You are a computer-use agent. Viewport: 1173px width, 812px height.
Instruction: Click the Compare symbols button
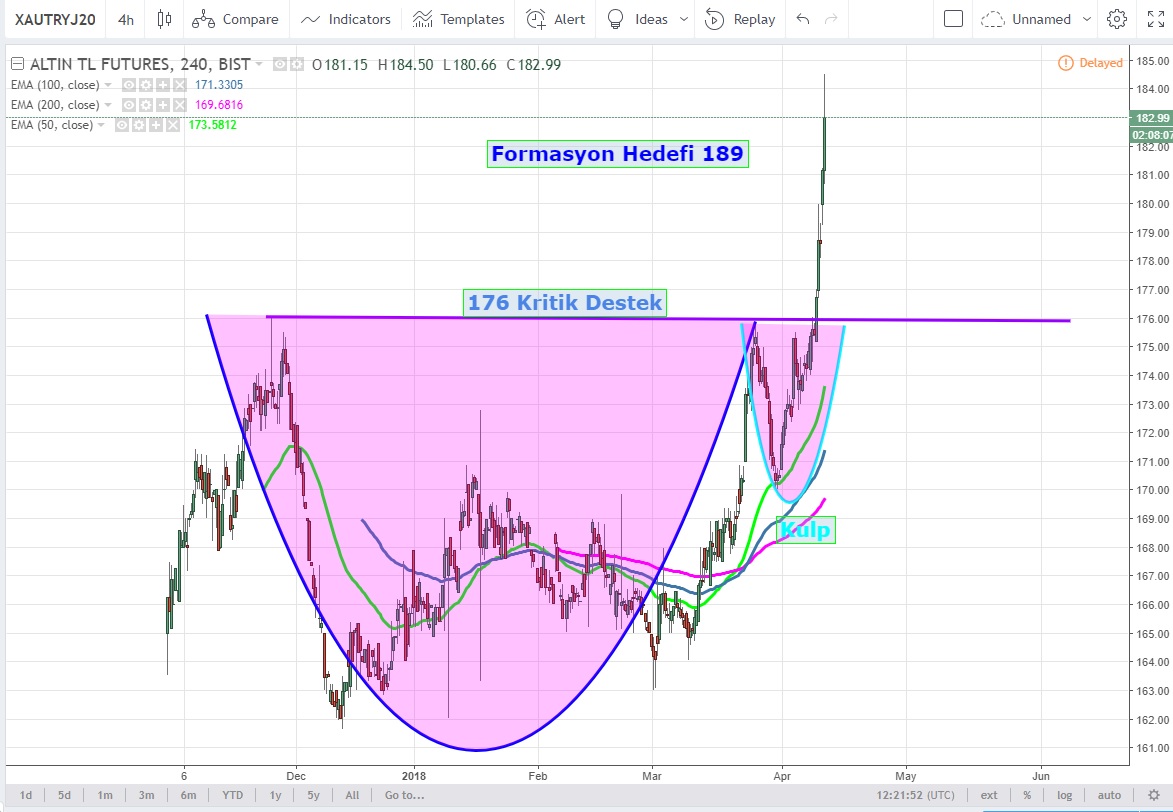point(238,19)
